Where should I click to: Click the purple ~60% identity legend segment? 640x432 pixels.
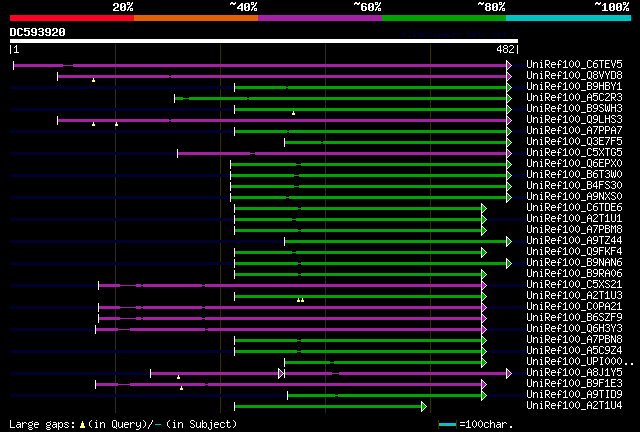click(320, 18)
